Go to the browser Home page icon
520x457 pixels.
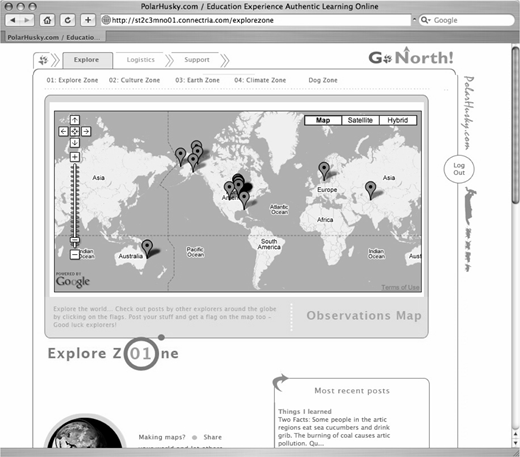[x=47, y=20]
